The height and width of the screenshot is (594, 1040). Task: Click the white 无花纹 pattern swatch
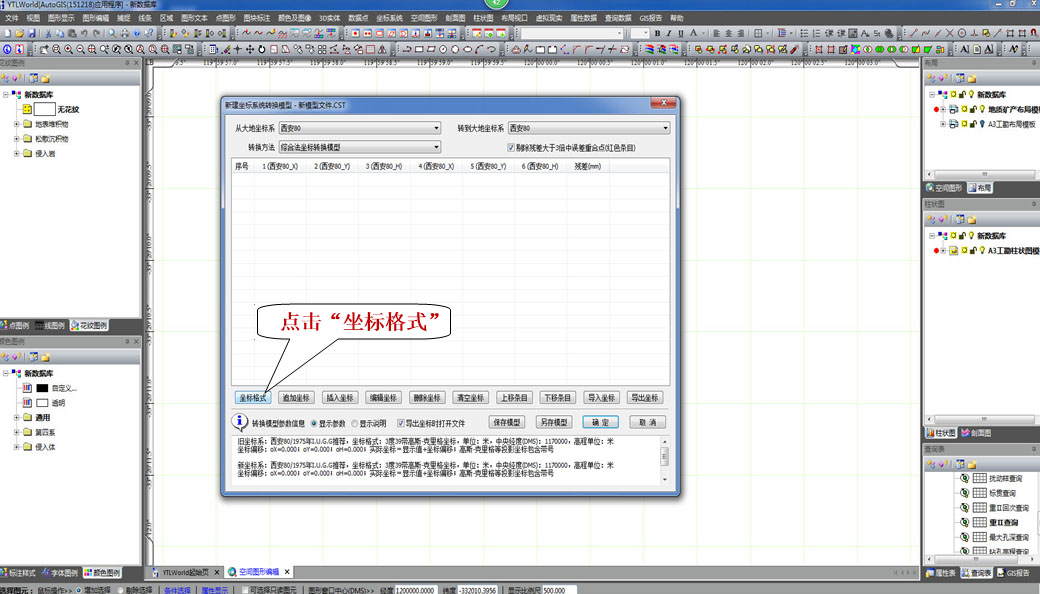[x=44, y=109]
